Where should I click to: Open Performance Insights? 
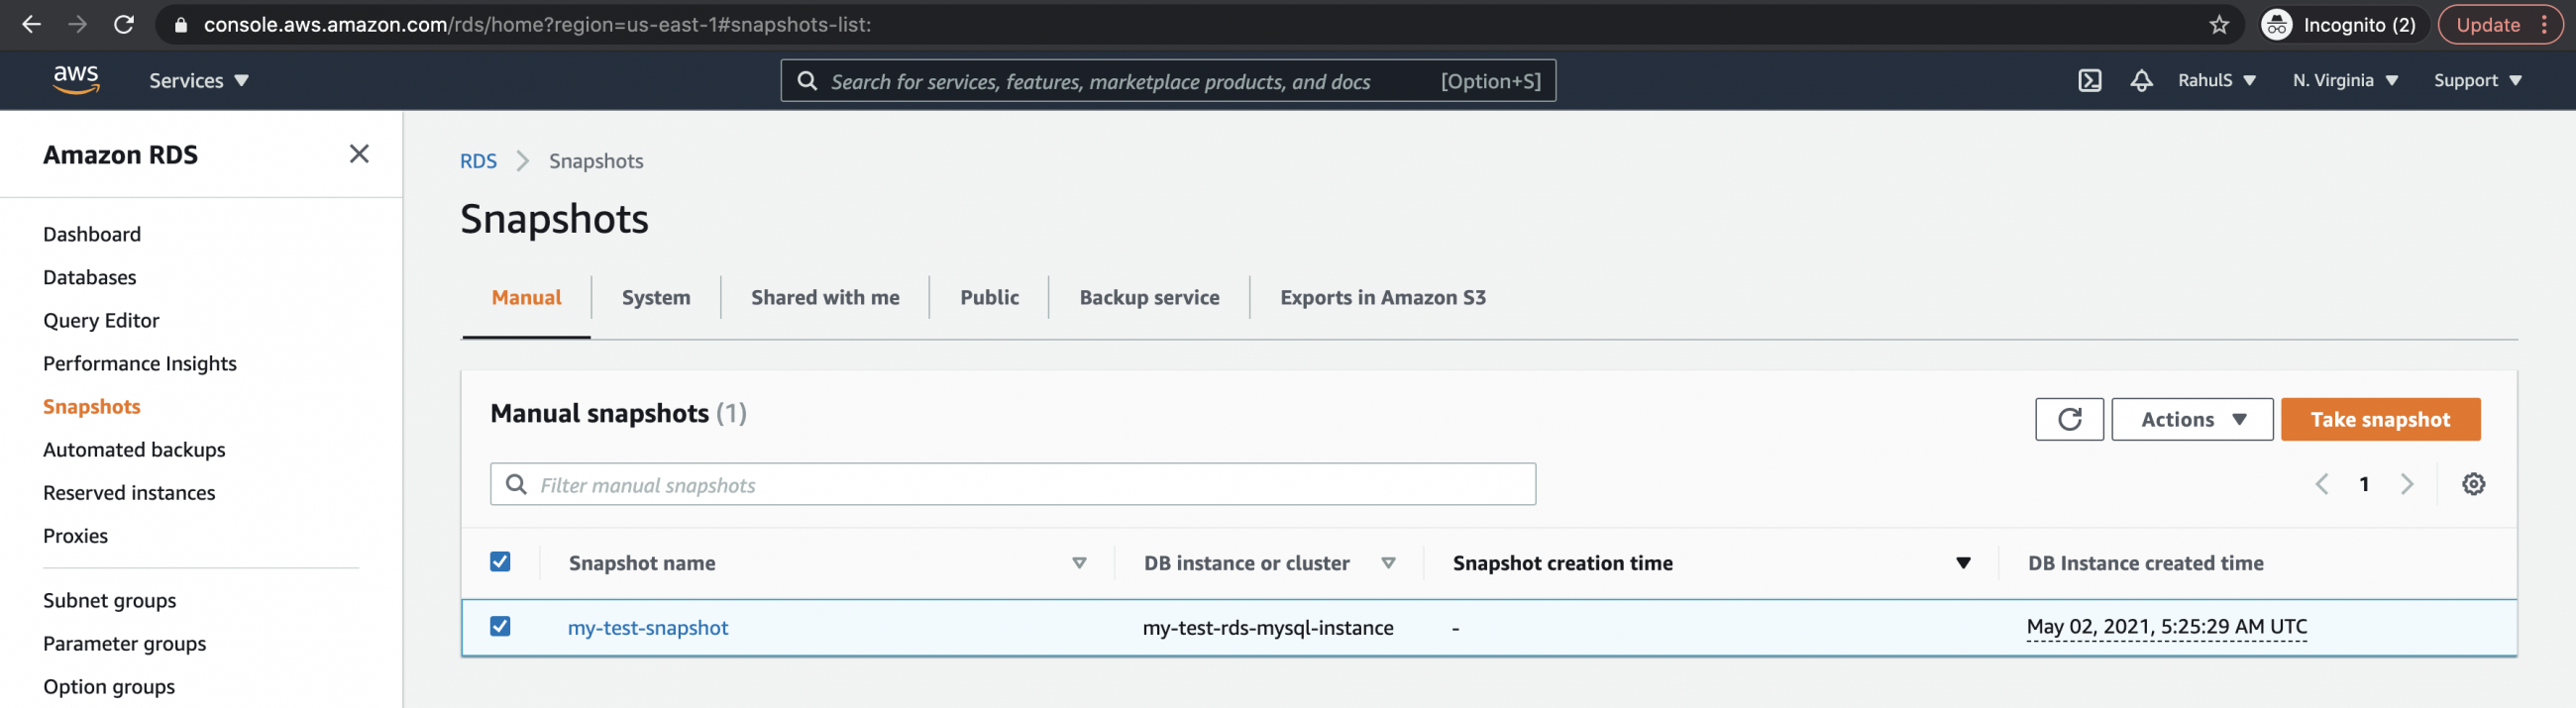coord(140,363)
